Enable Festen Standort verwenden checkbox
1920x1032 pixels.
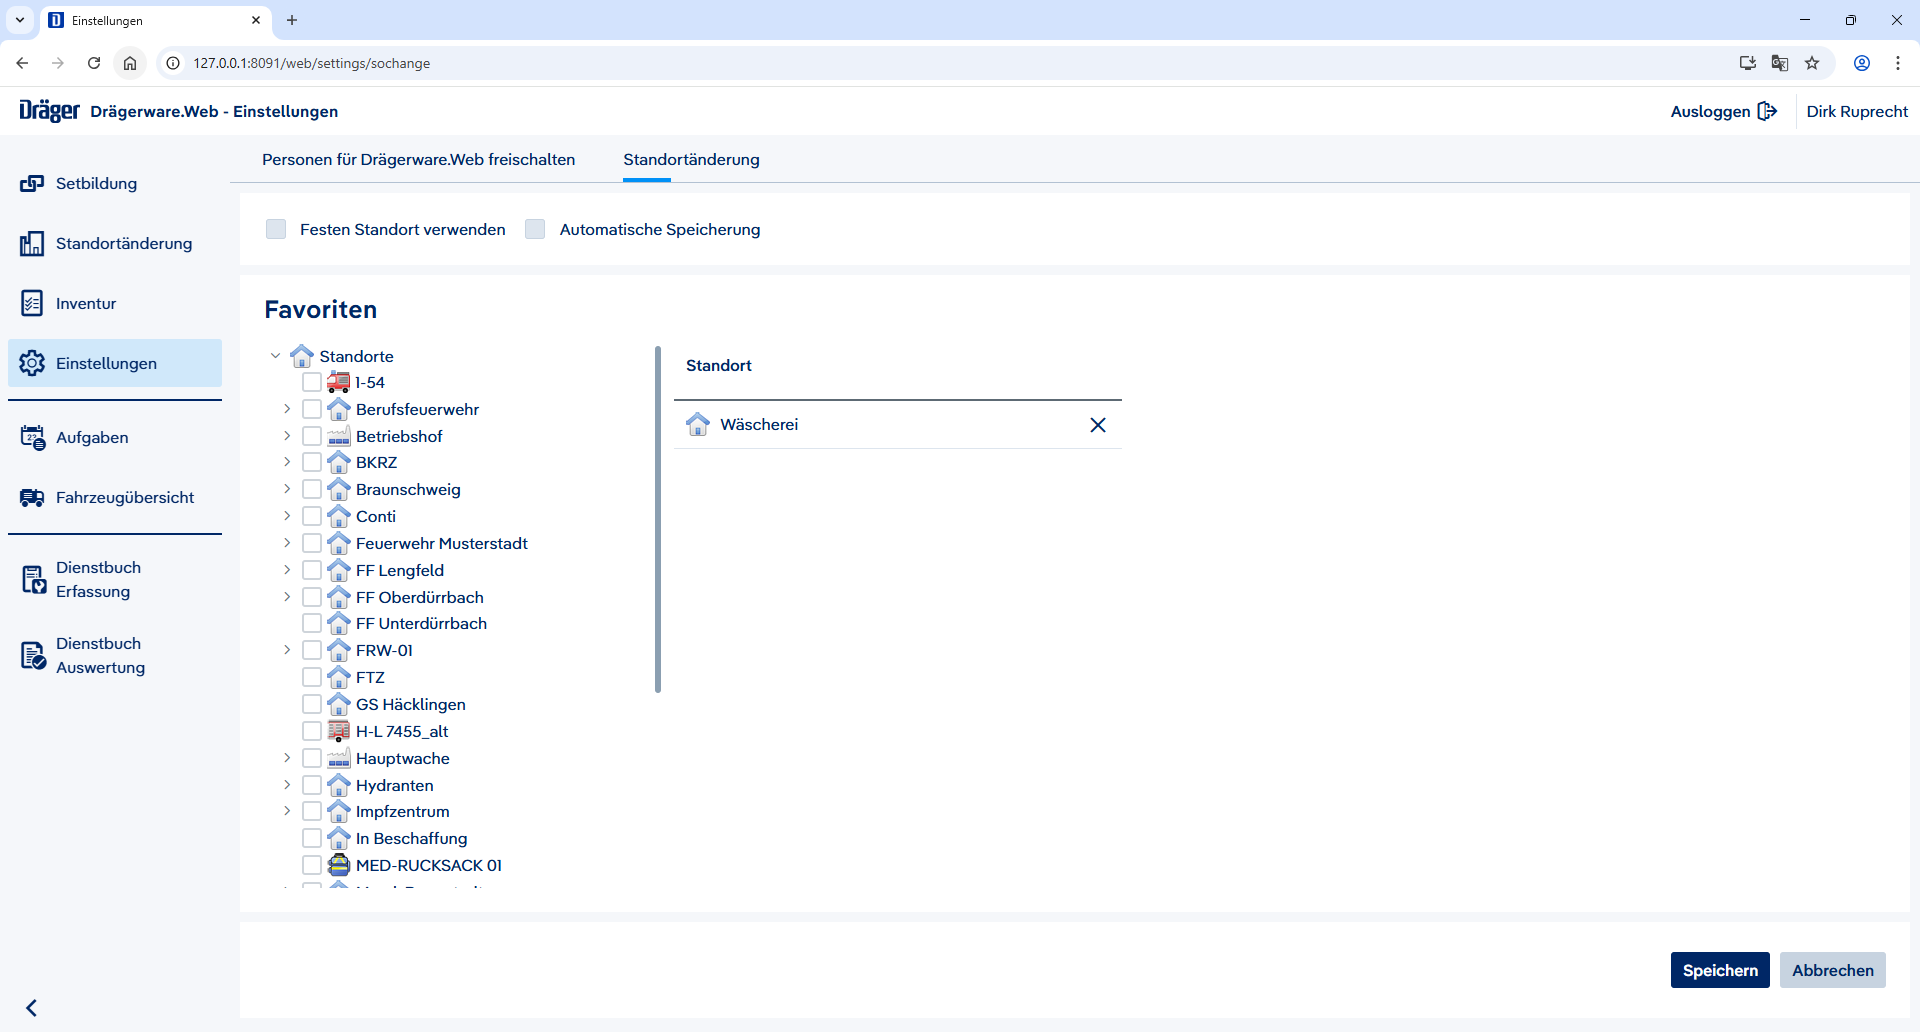point(276,229)
